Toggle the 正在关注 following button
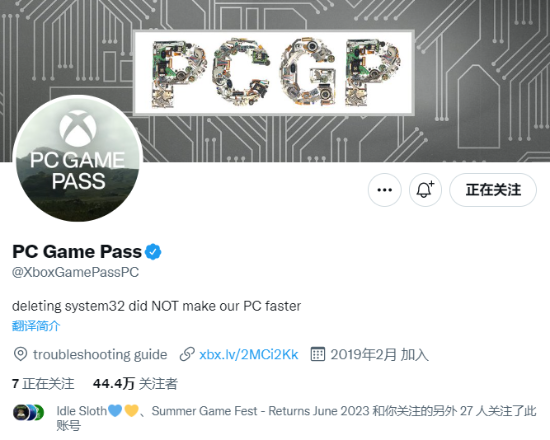Viewport: 550px width, 440px height. point(493,190)
